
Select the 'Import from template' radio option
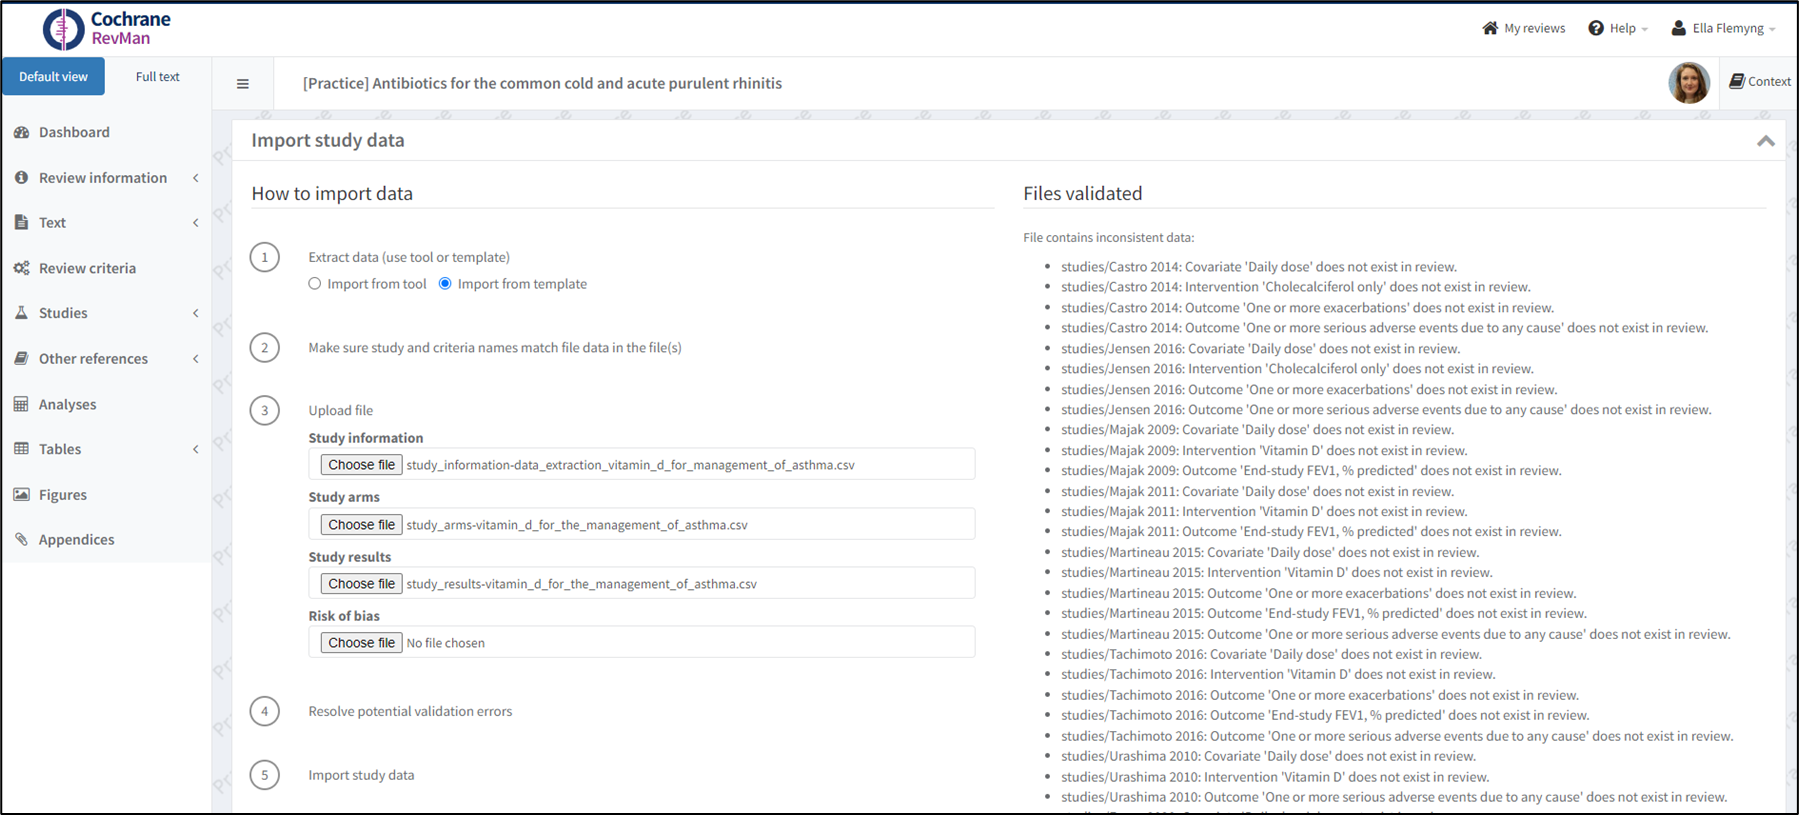(445, 284)
